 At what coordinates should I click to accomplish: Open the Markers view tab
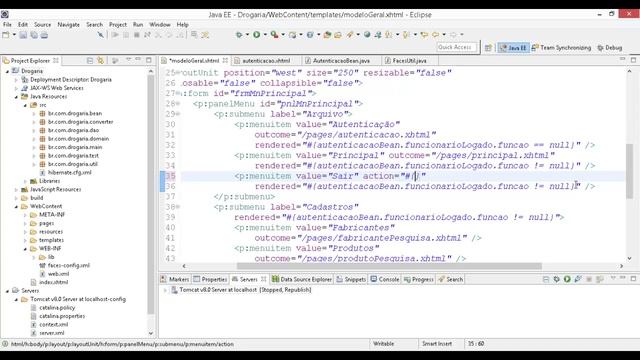point(175,279)
